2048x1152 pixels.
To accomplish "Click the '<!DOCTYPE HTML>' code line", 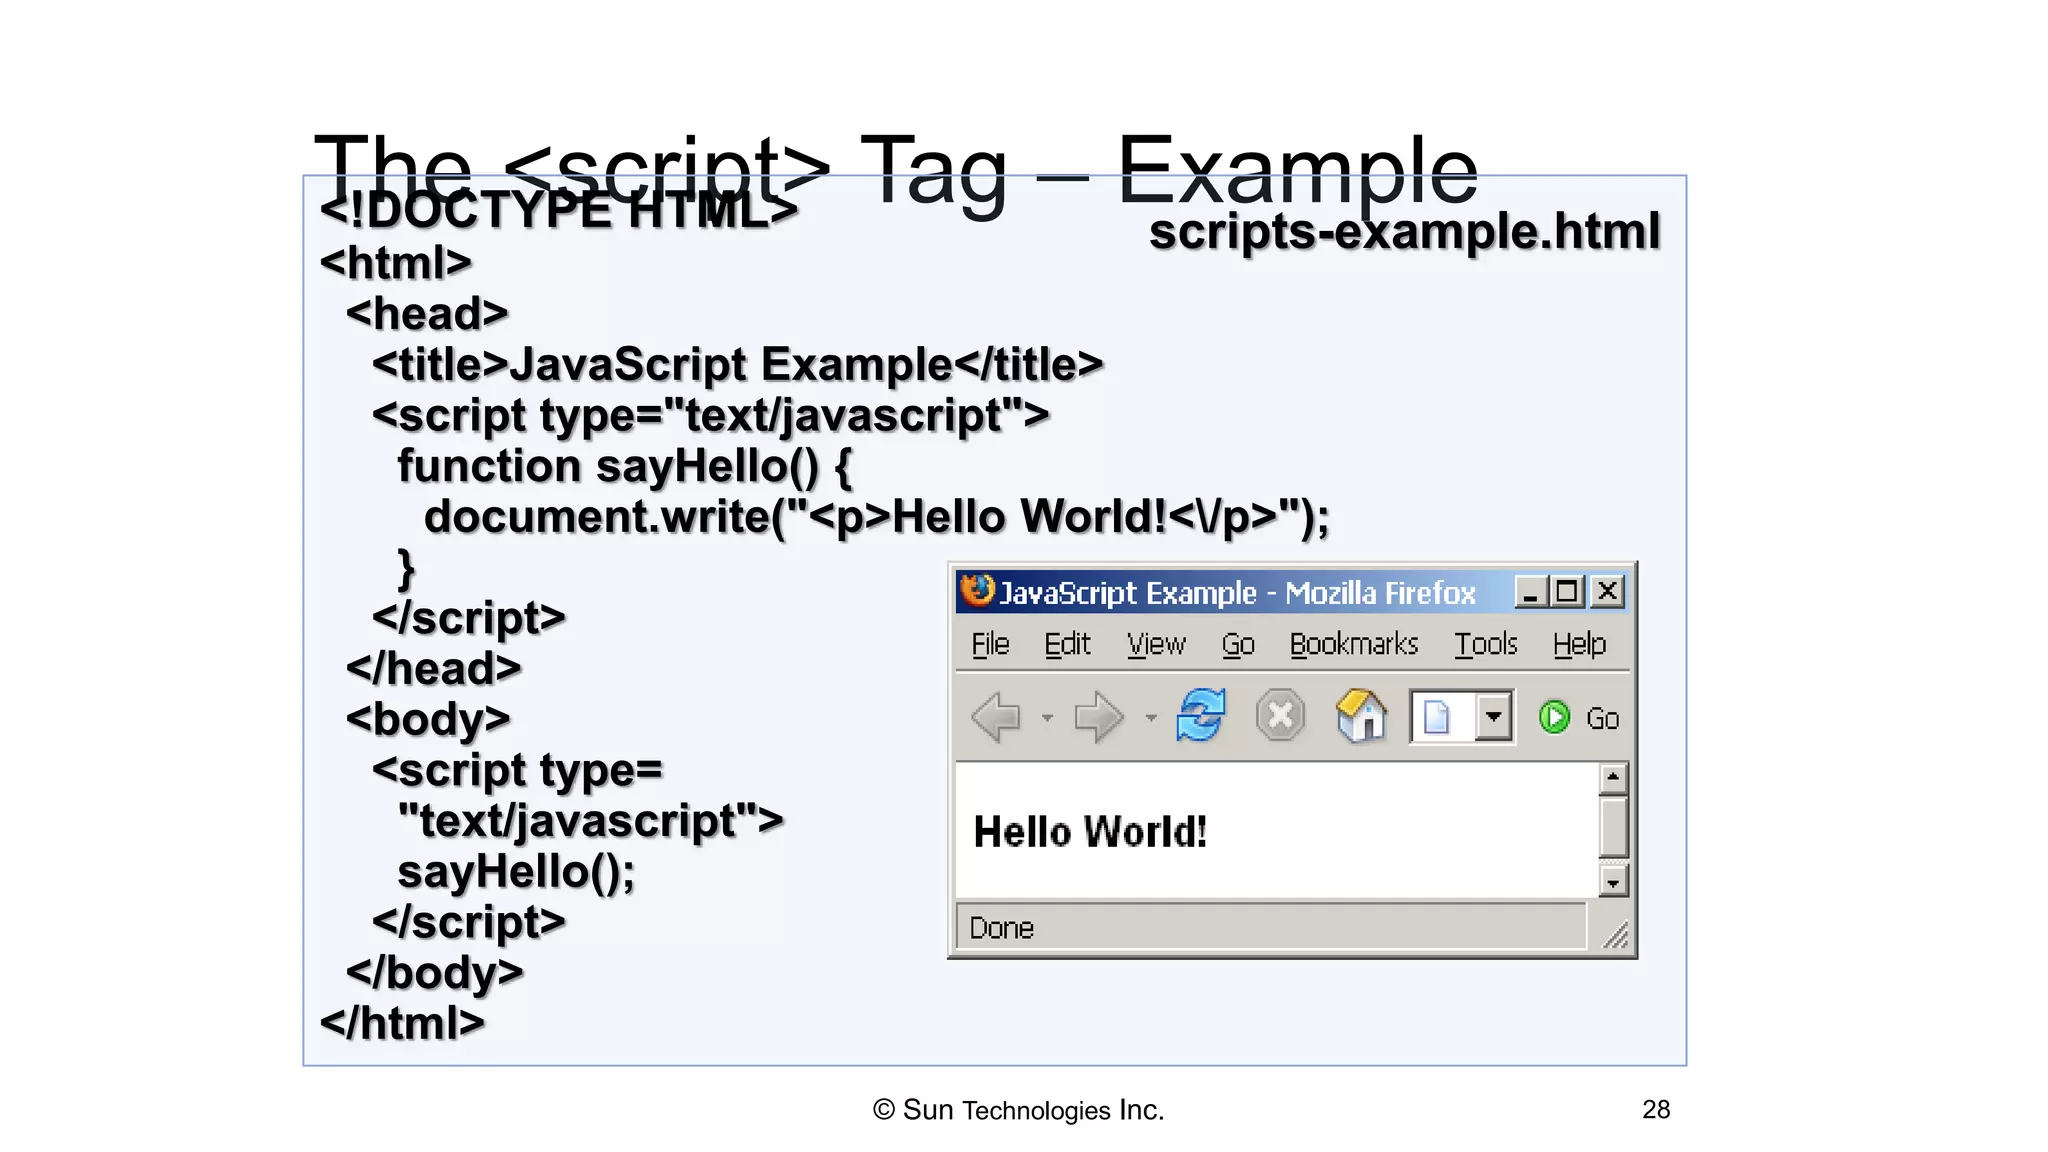I will [x=559, y=210].
